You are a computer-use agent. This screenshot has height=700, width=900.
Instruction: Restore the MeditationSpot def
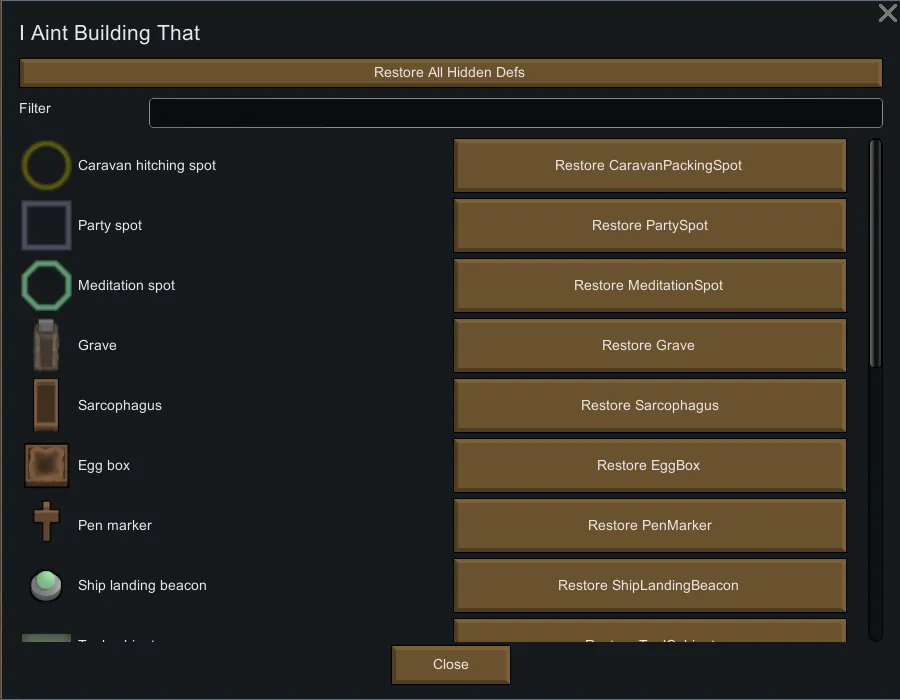[649, 286]
